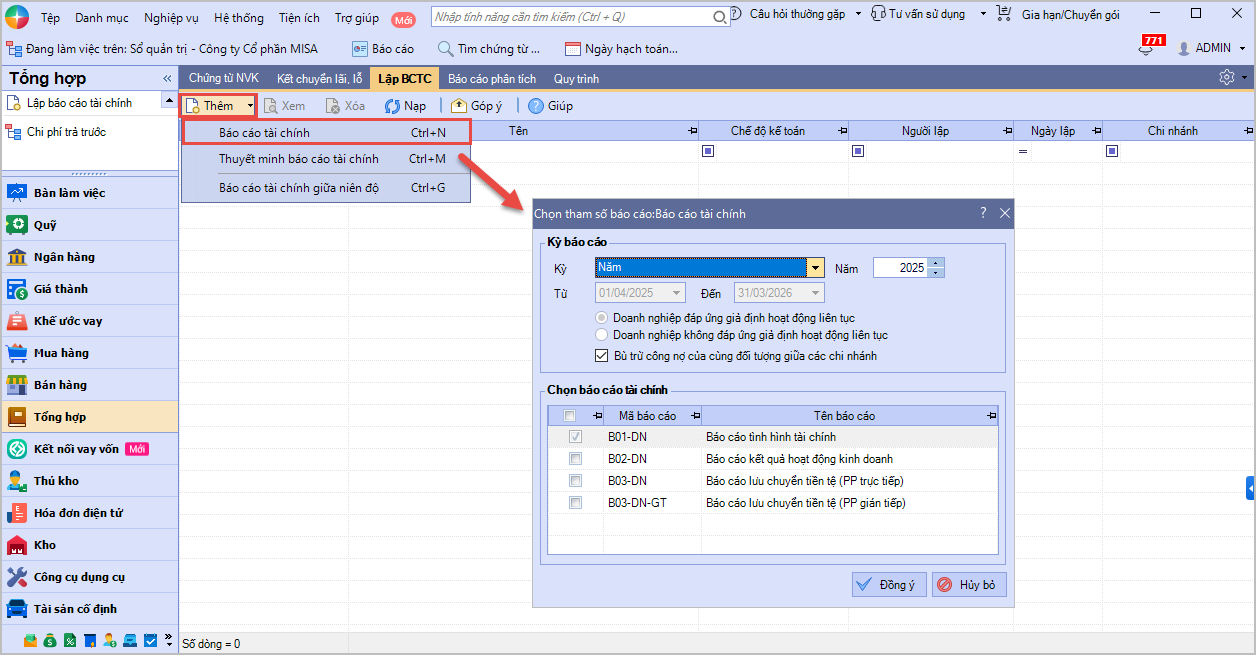1256x655 pixels.
Task: Switch to the Báo cáo phân tích tab
Action: tap(491, 78)
